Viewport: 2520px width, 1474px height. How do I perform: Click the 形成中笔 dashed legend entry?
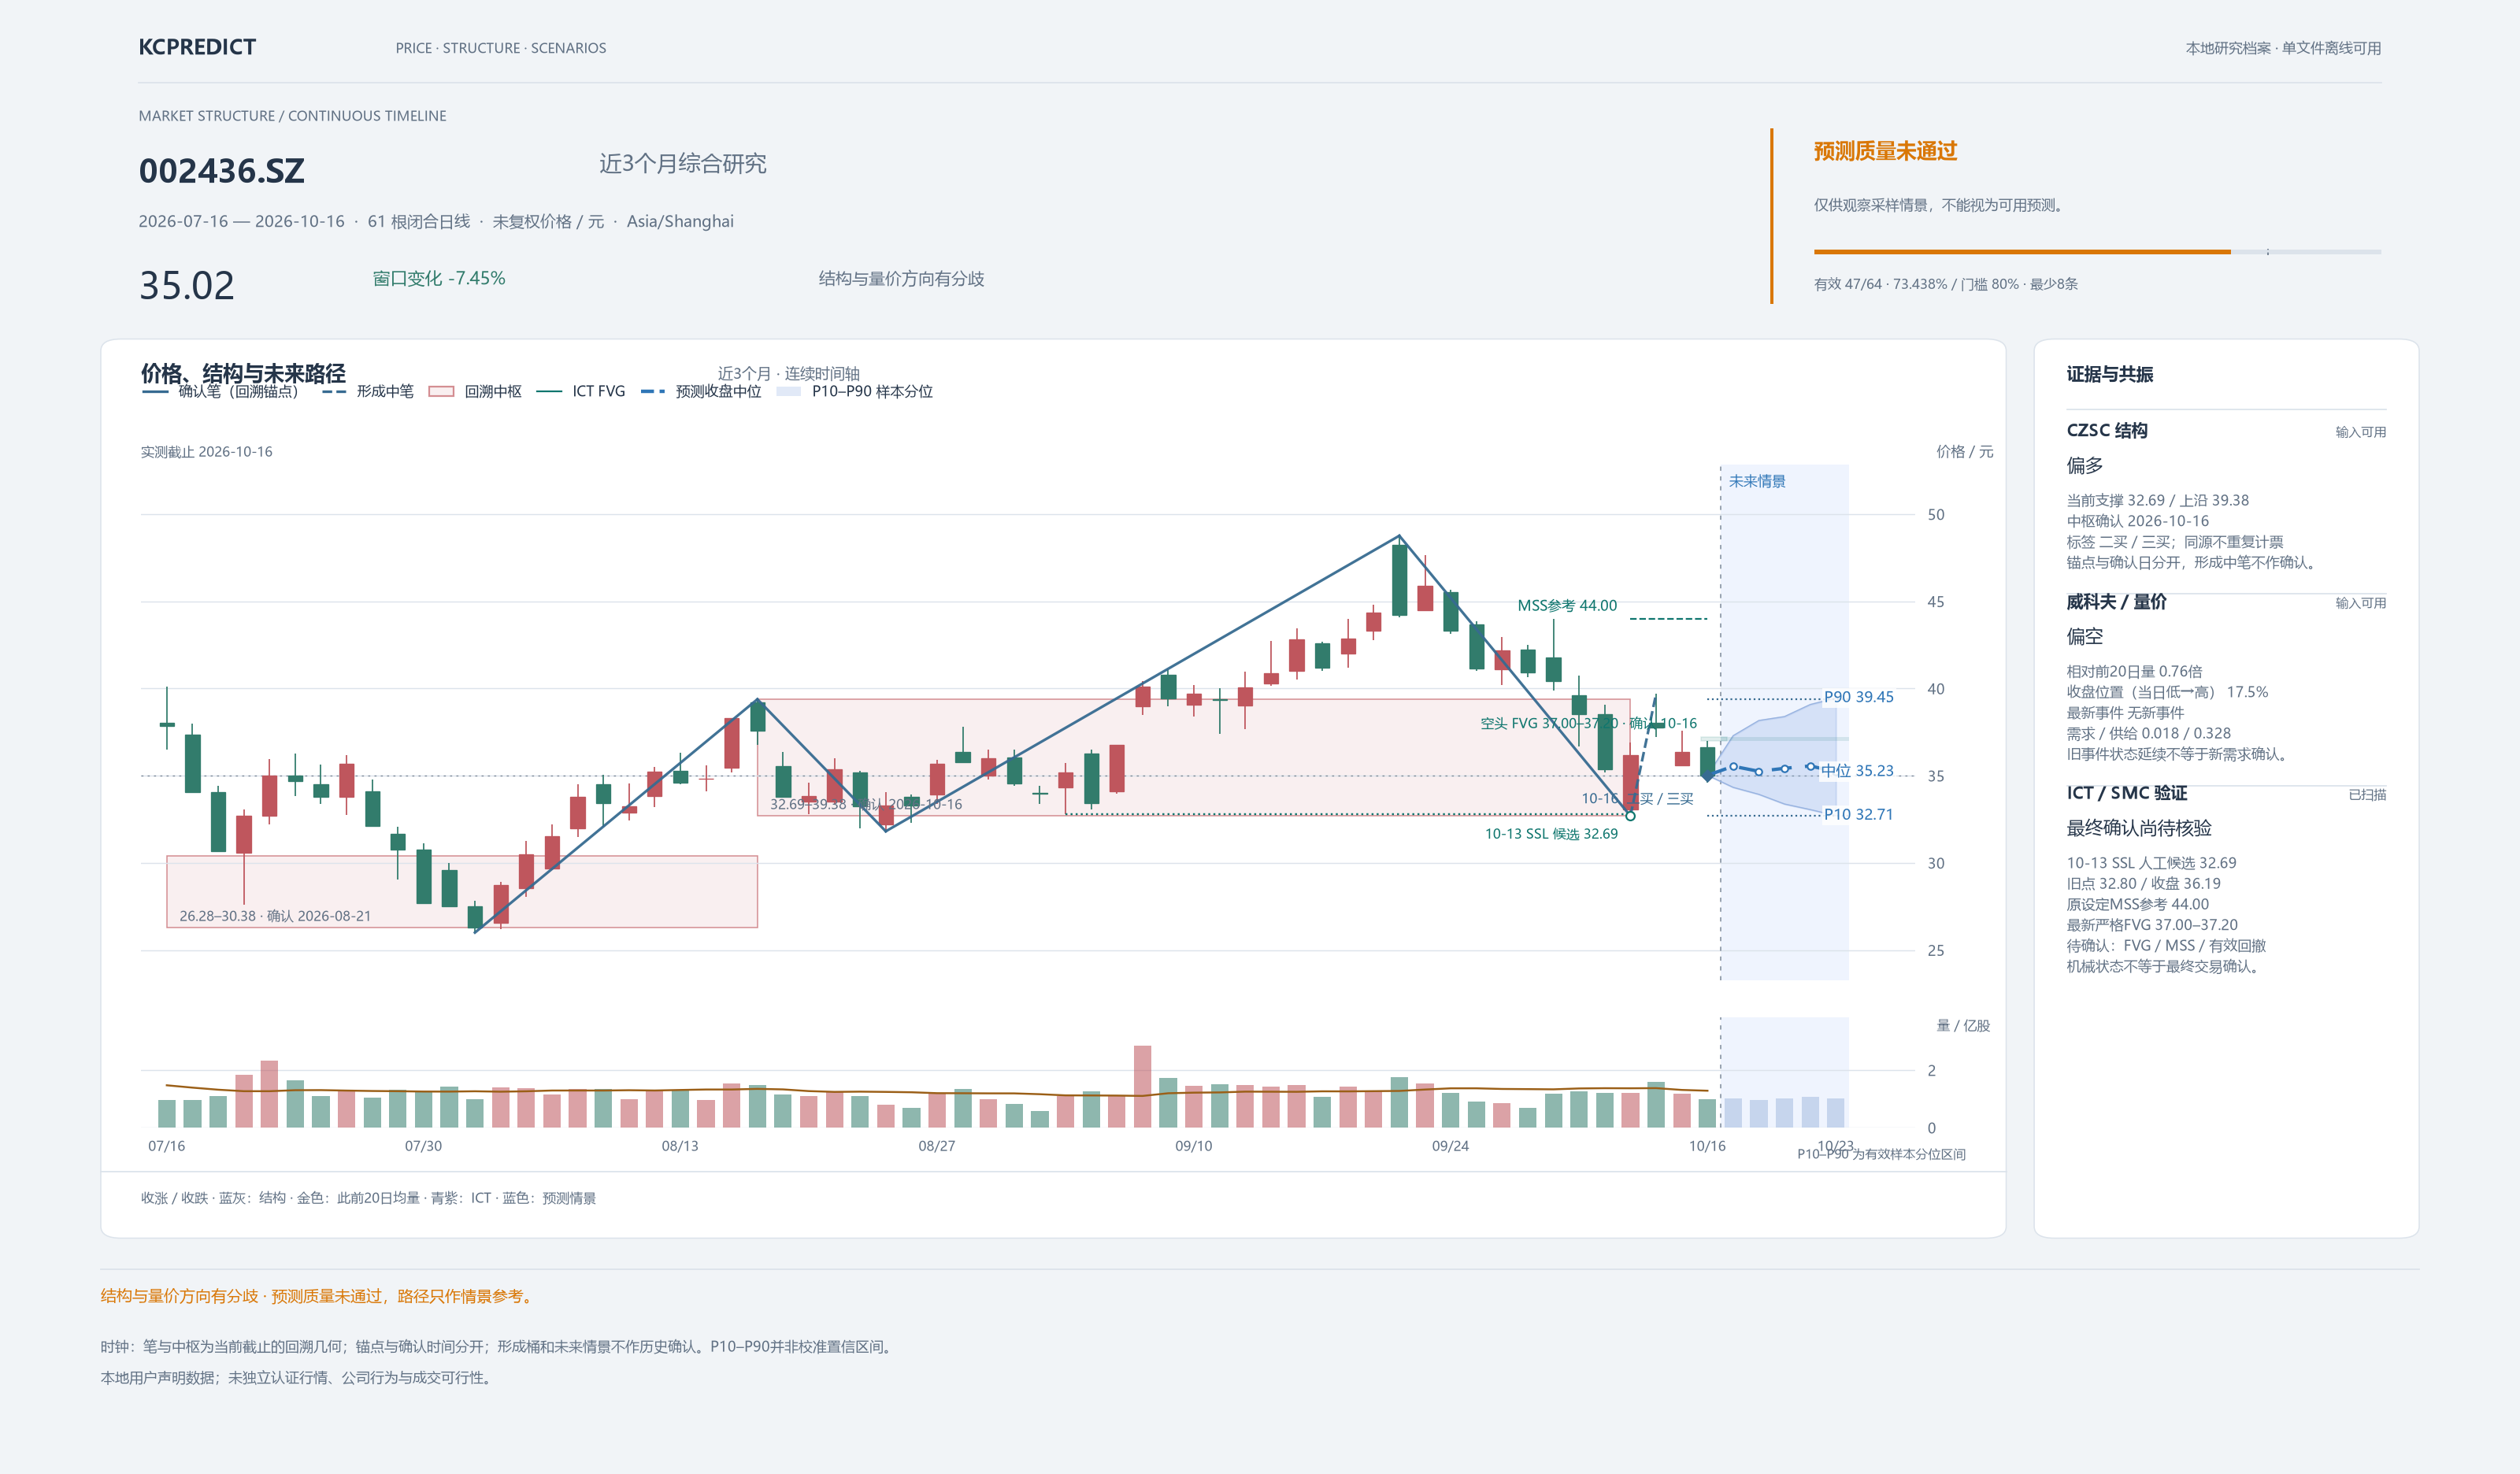367,391
